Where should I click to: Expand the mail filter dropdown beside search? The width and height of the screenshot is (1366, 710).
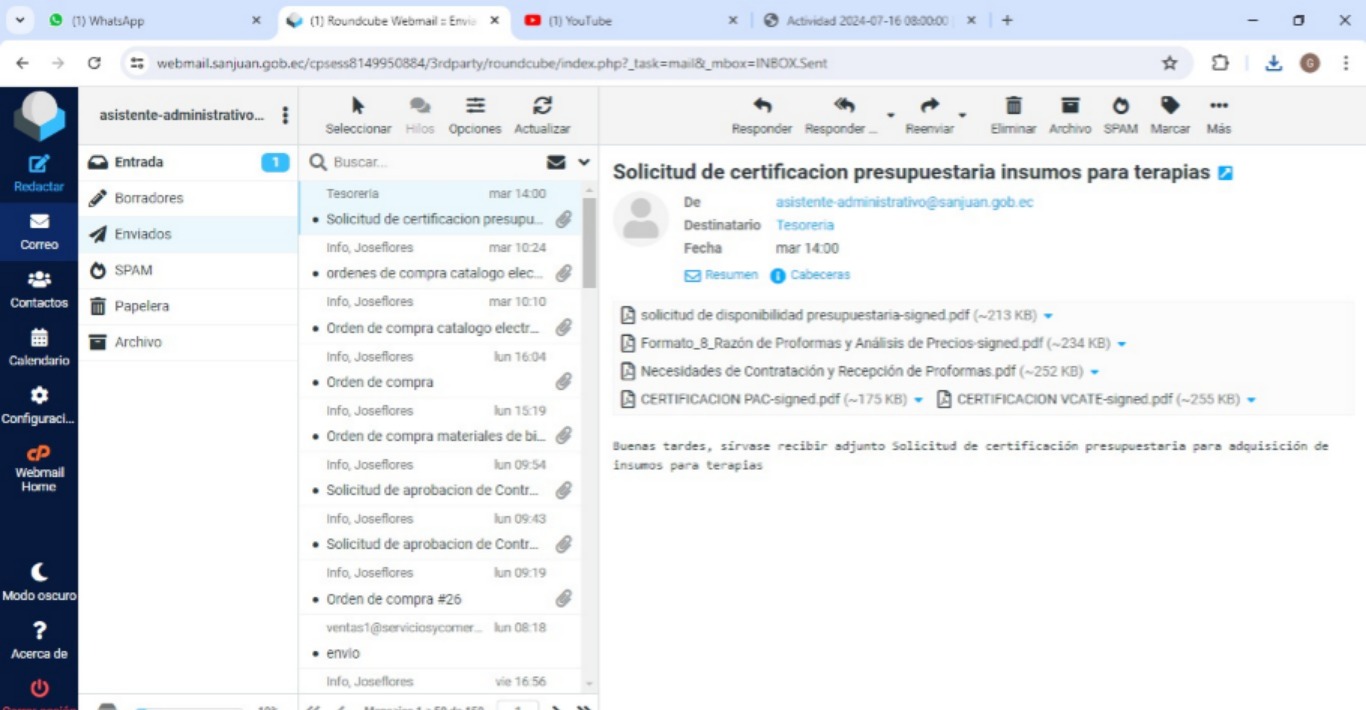pos(584,162)
